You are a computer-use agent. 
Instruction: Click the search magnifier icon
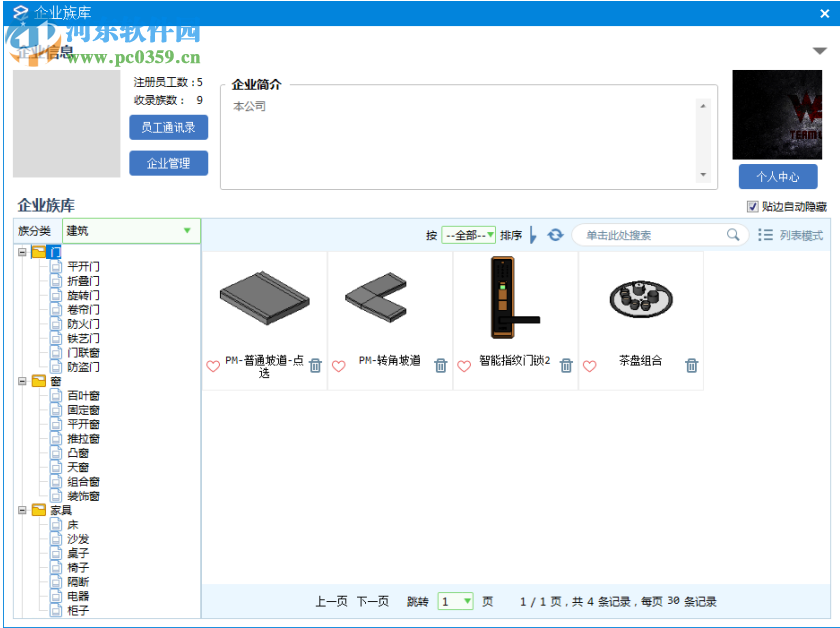[733, 235]
